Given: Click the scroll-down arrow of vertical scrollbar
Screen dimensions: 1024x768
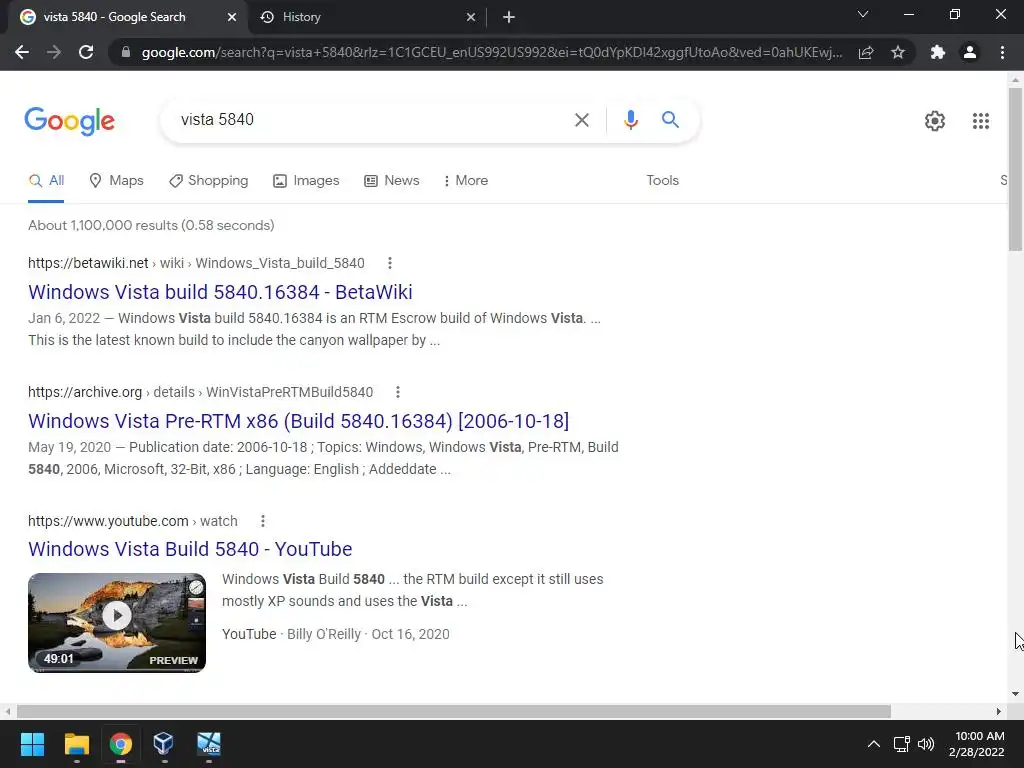Looking at the screenshot, I should click(x=1015, y=694).
